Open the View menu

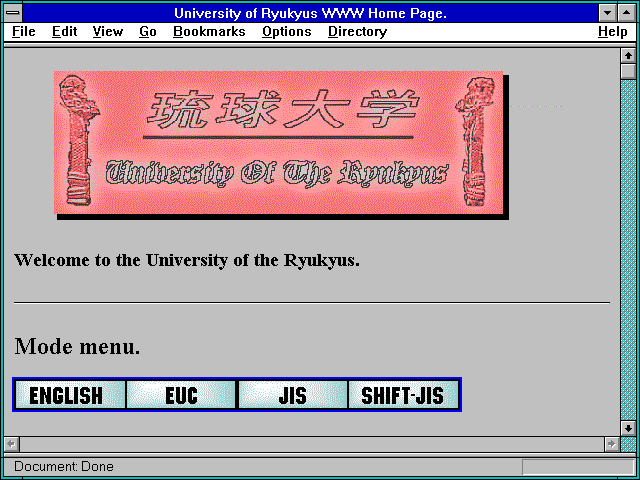coord(108,32)
